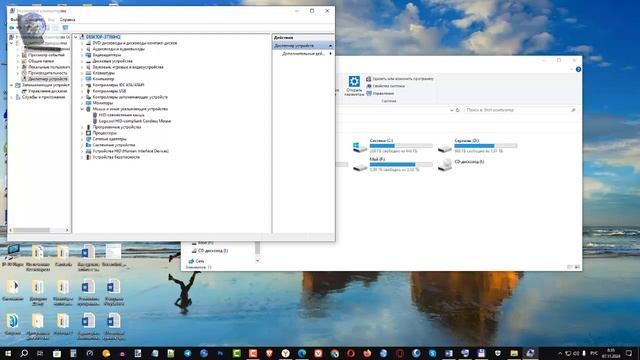
Task: Select Диспетчер устройств in the Actions pane
Action: click(x=303, y=46)
